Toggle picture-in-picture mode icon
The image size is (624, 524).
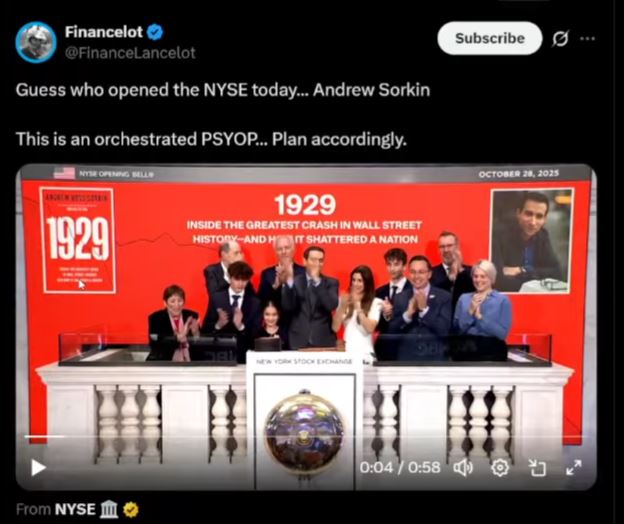click(x=537, y=468)
